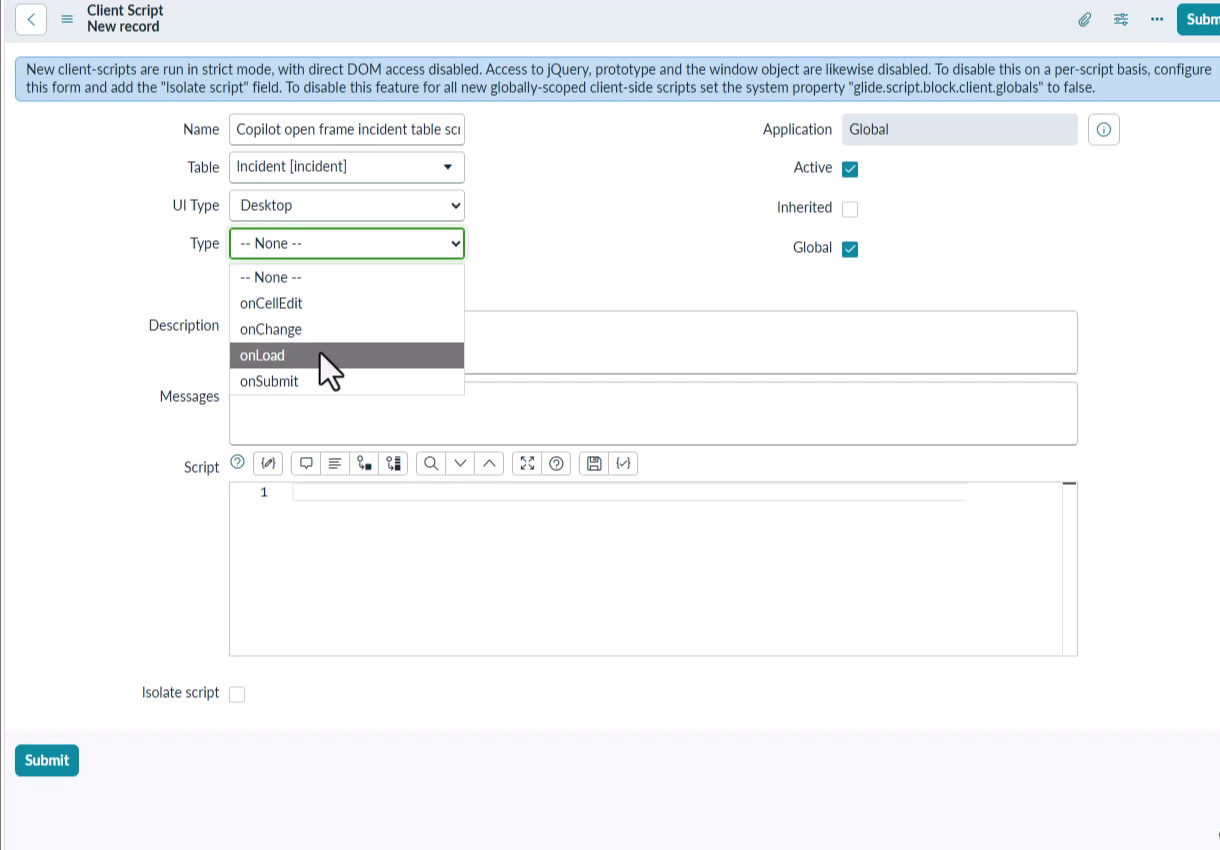Click the save floppy disk icon

pos(594,463)
